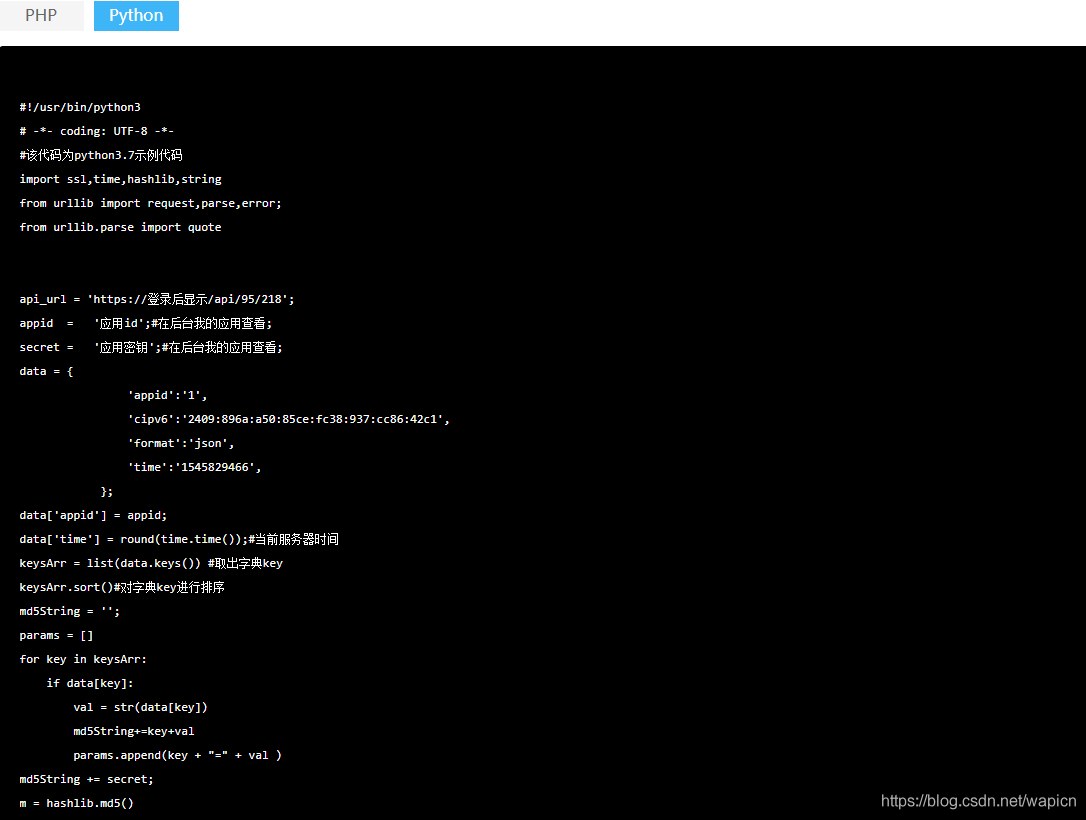1086x820 pixels.
Task: Click the 'params = []' line
Action: pos(56,635)
